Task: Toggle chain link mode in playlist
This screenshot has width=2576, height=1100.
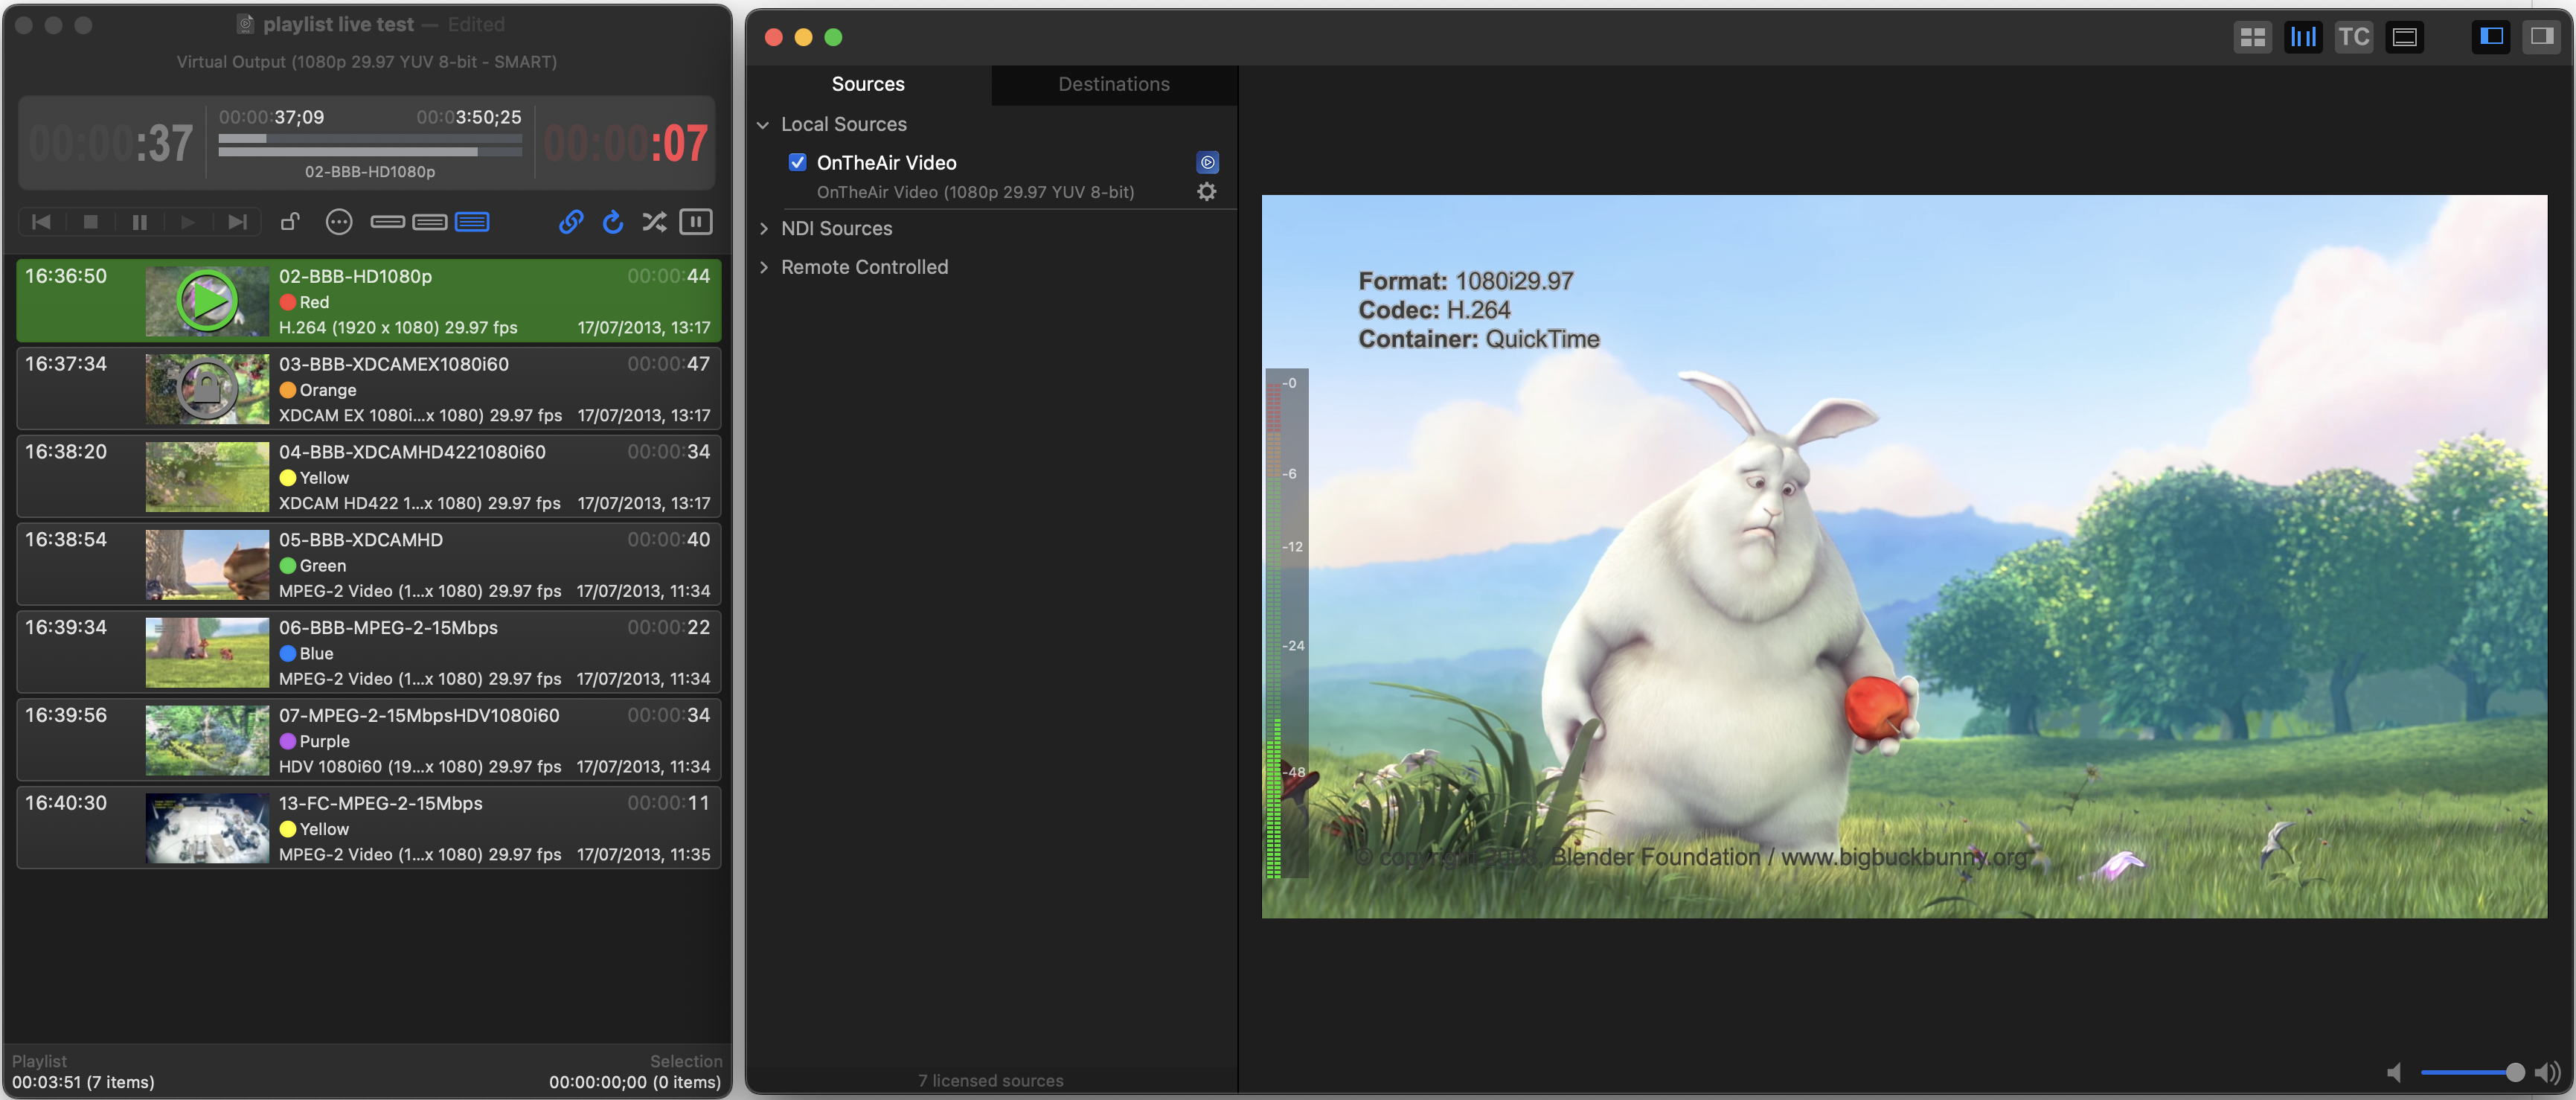Action: click(571, 222)
